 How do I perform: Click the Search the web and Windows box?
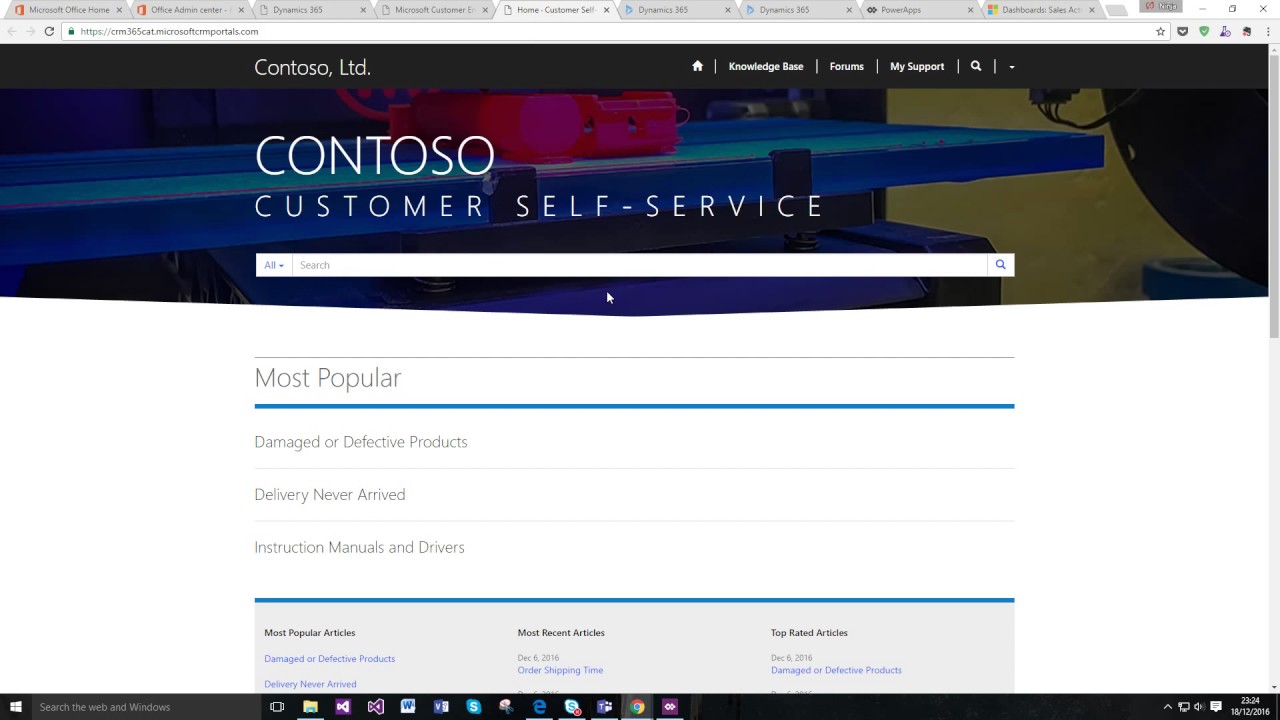click(147, 707)
